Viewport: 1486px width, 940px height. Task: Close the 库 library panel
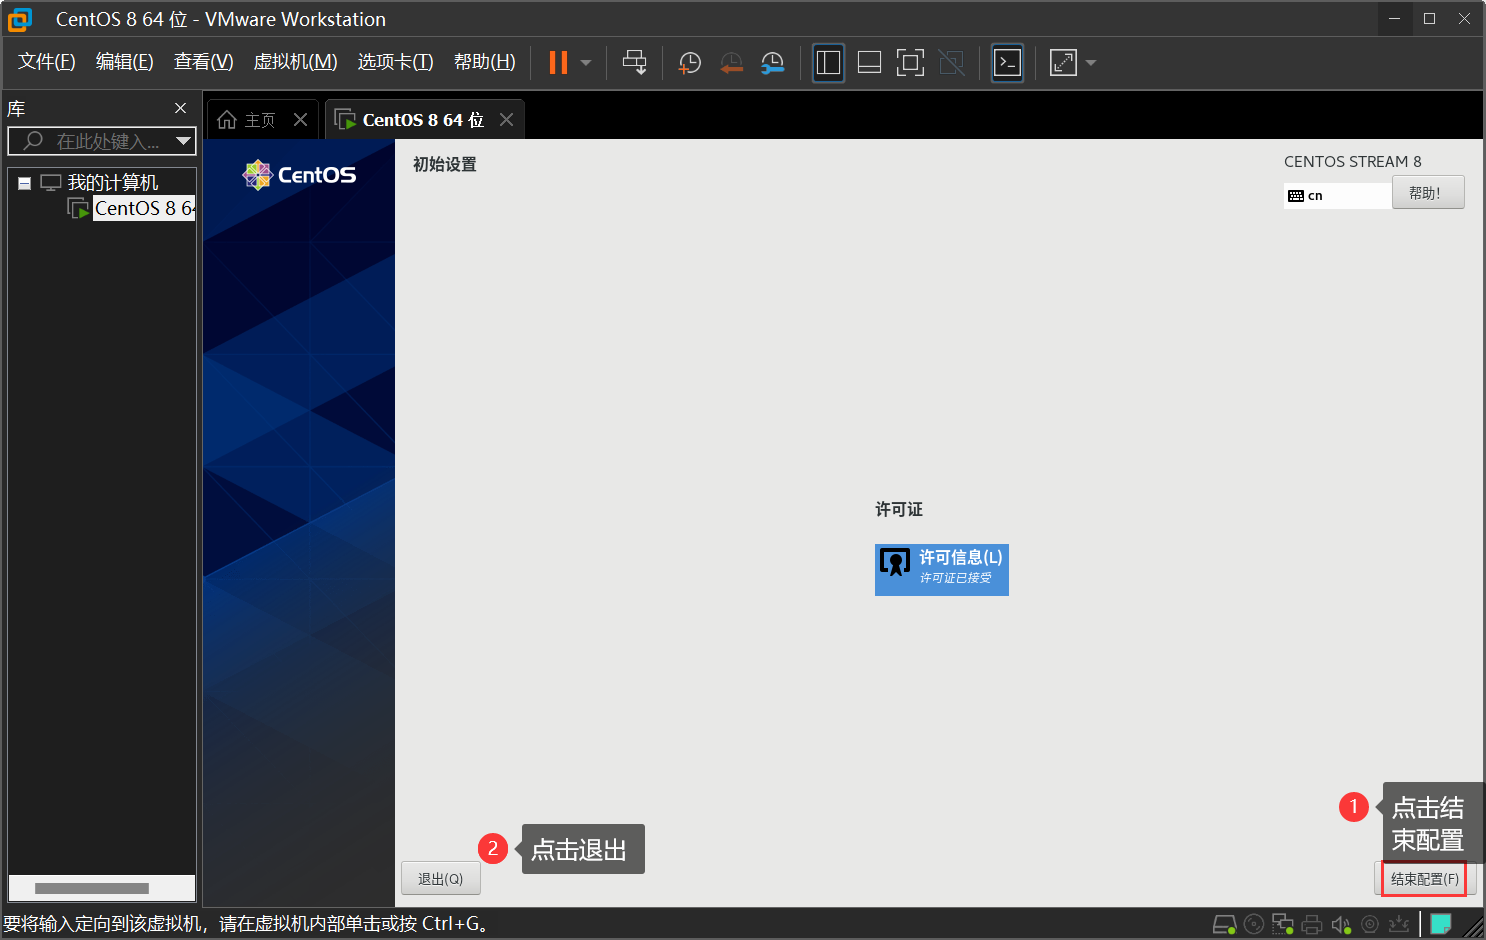(x=180, y=108)
